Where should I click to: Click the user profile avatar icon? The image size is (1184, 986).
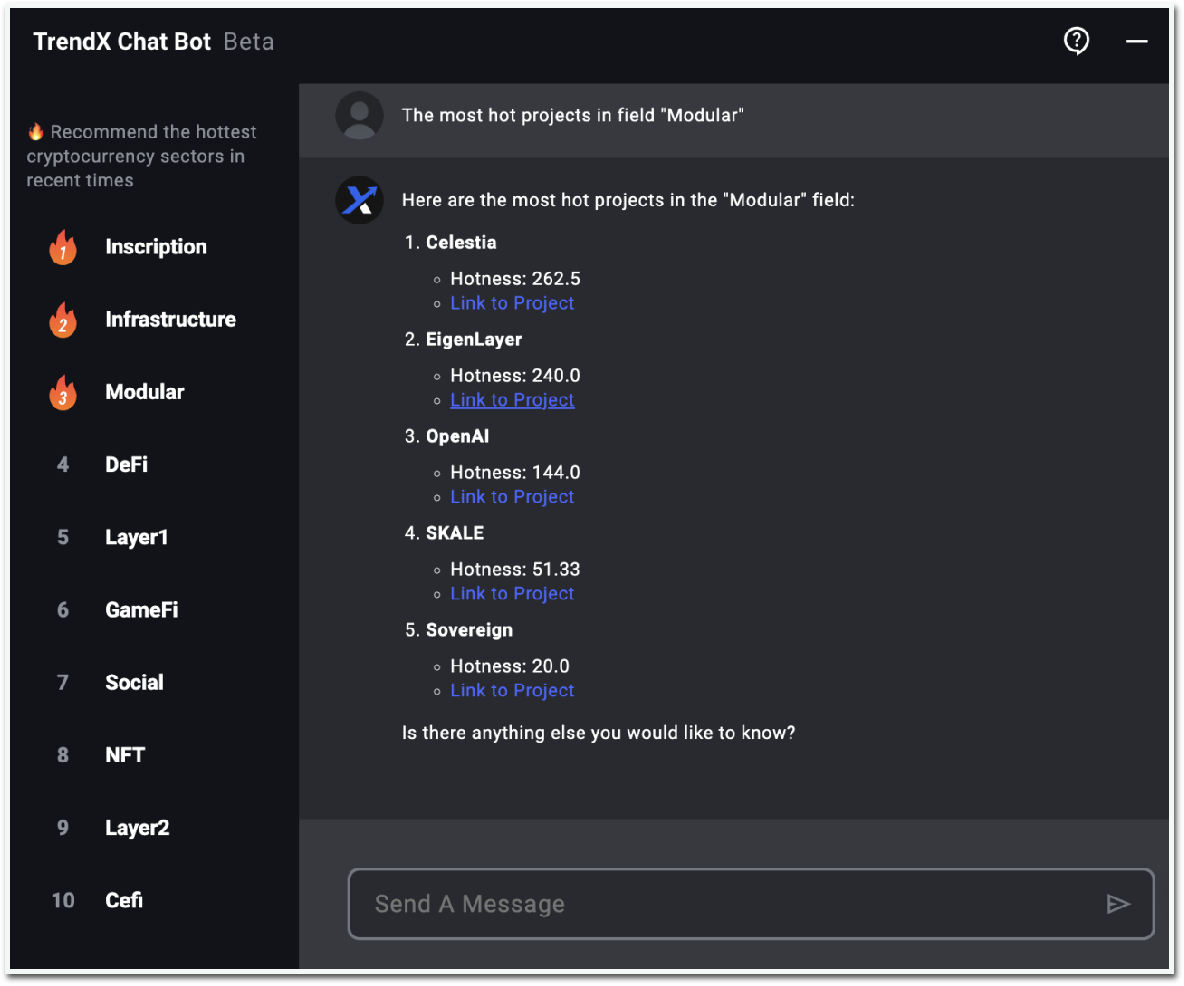pos(359,116)
